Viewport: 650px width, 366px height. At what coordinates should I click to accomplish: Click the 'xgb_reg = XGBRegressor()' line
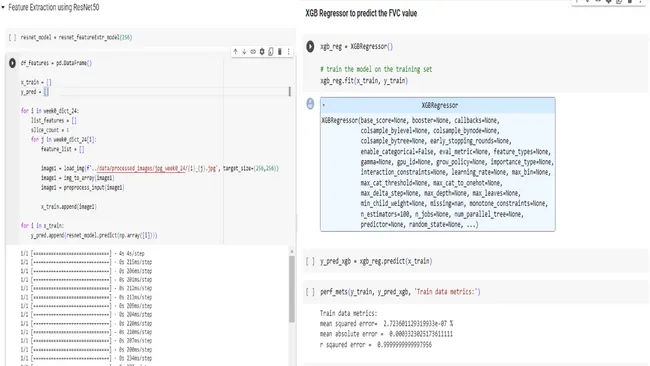coord(357,46)
